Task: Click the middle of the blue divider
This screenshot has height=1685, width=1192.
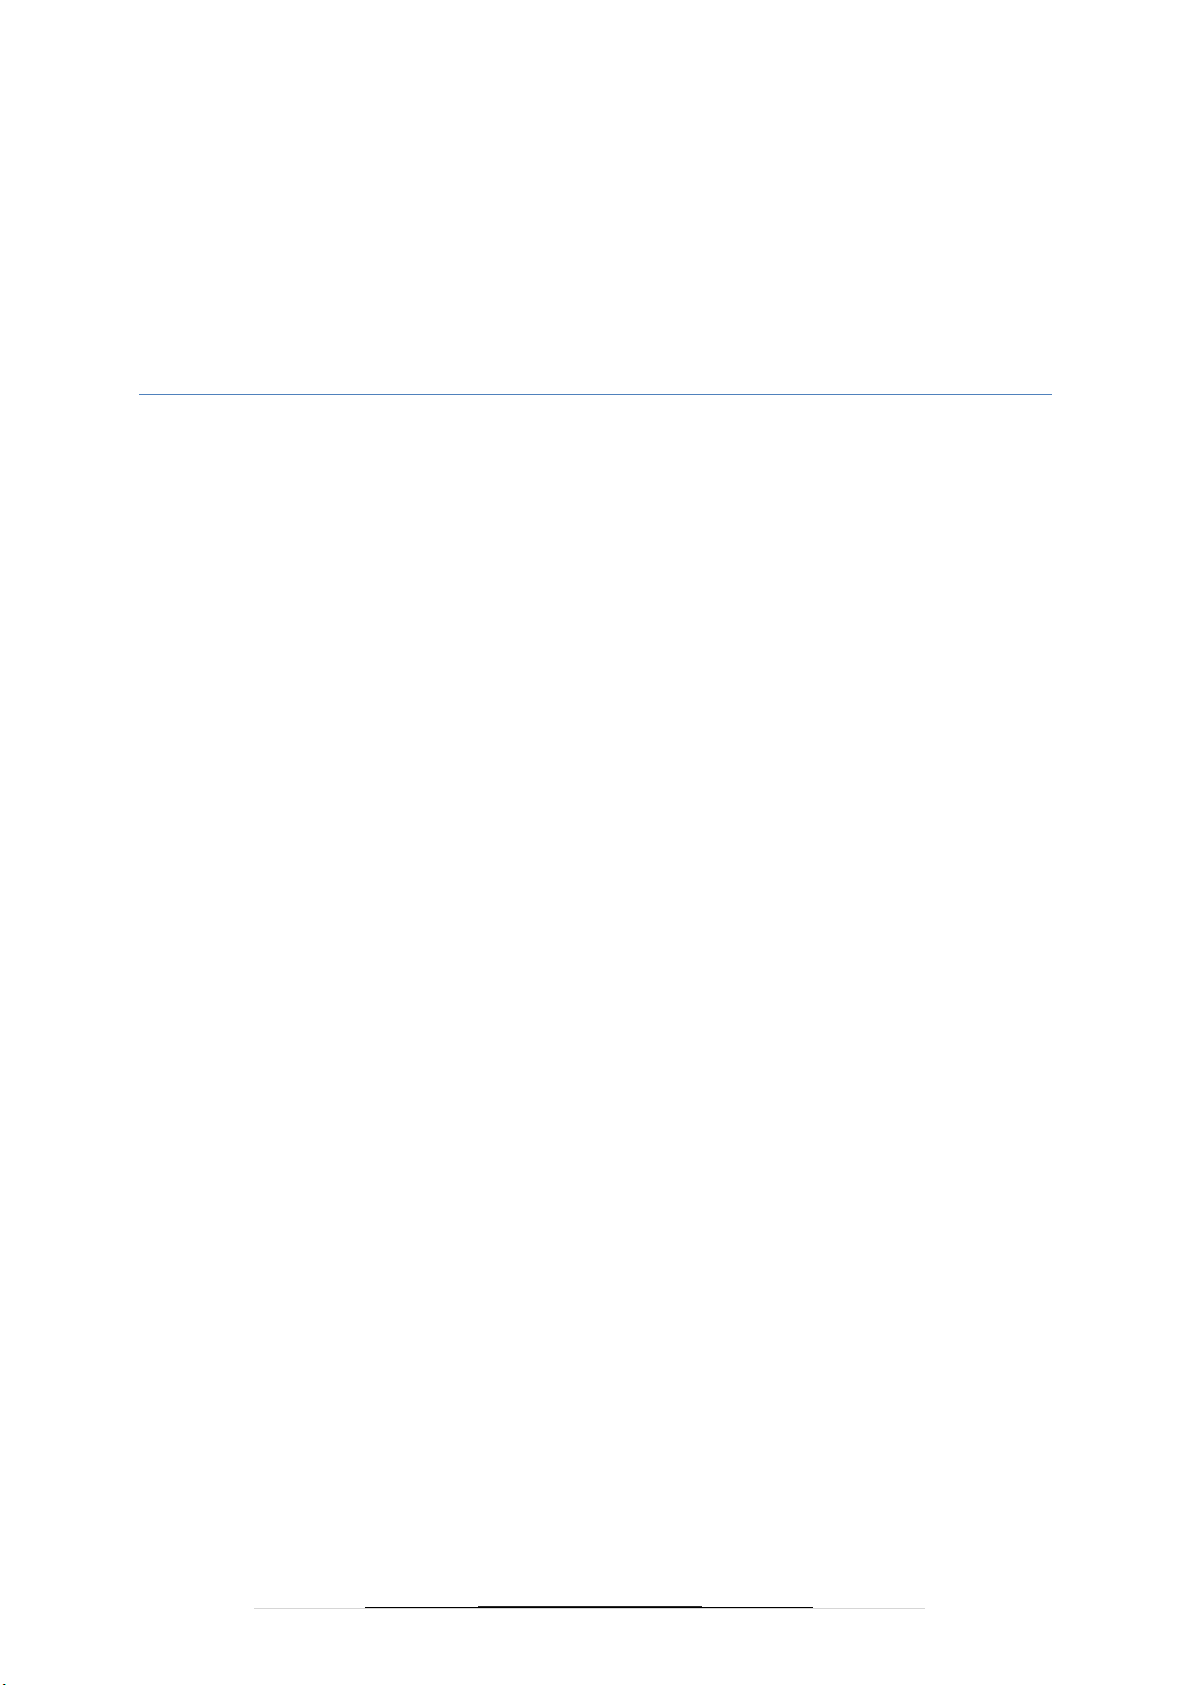Action: coord(595,395)
